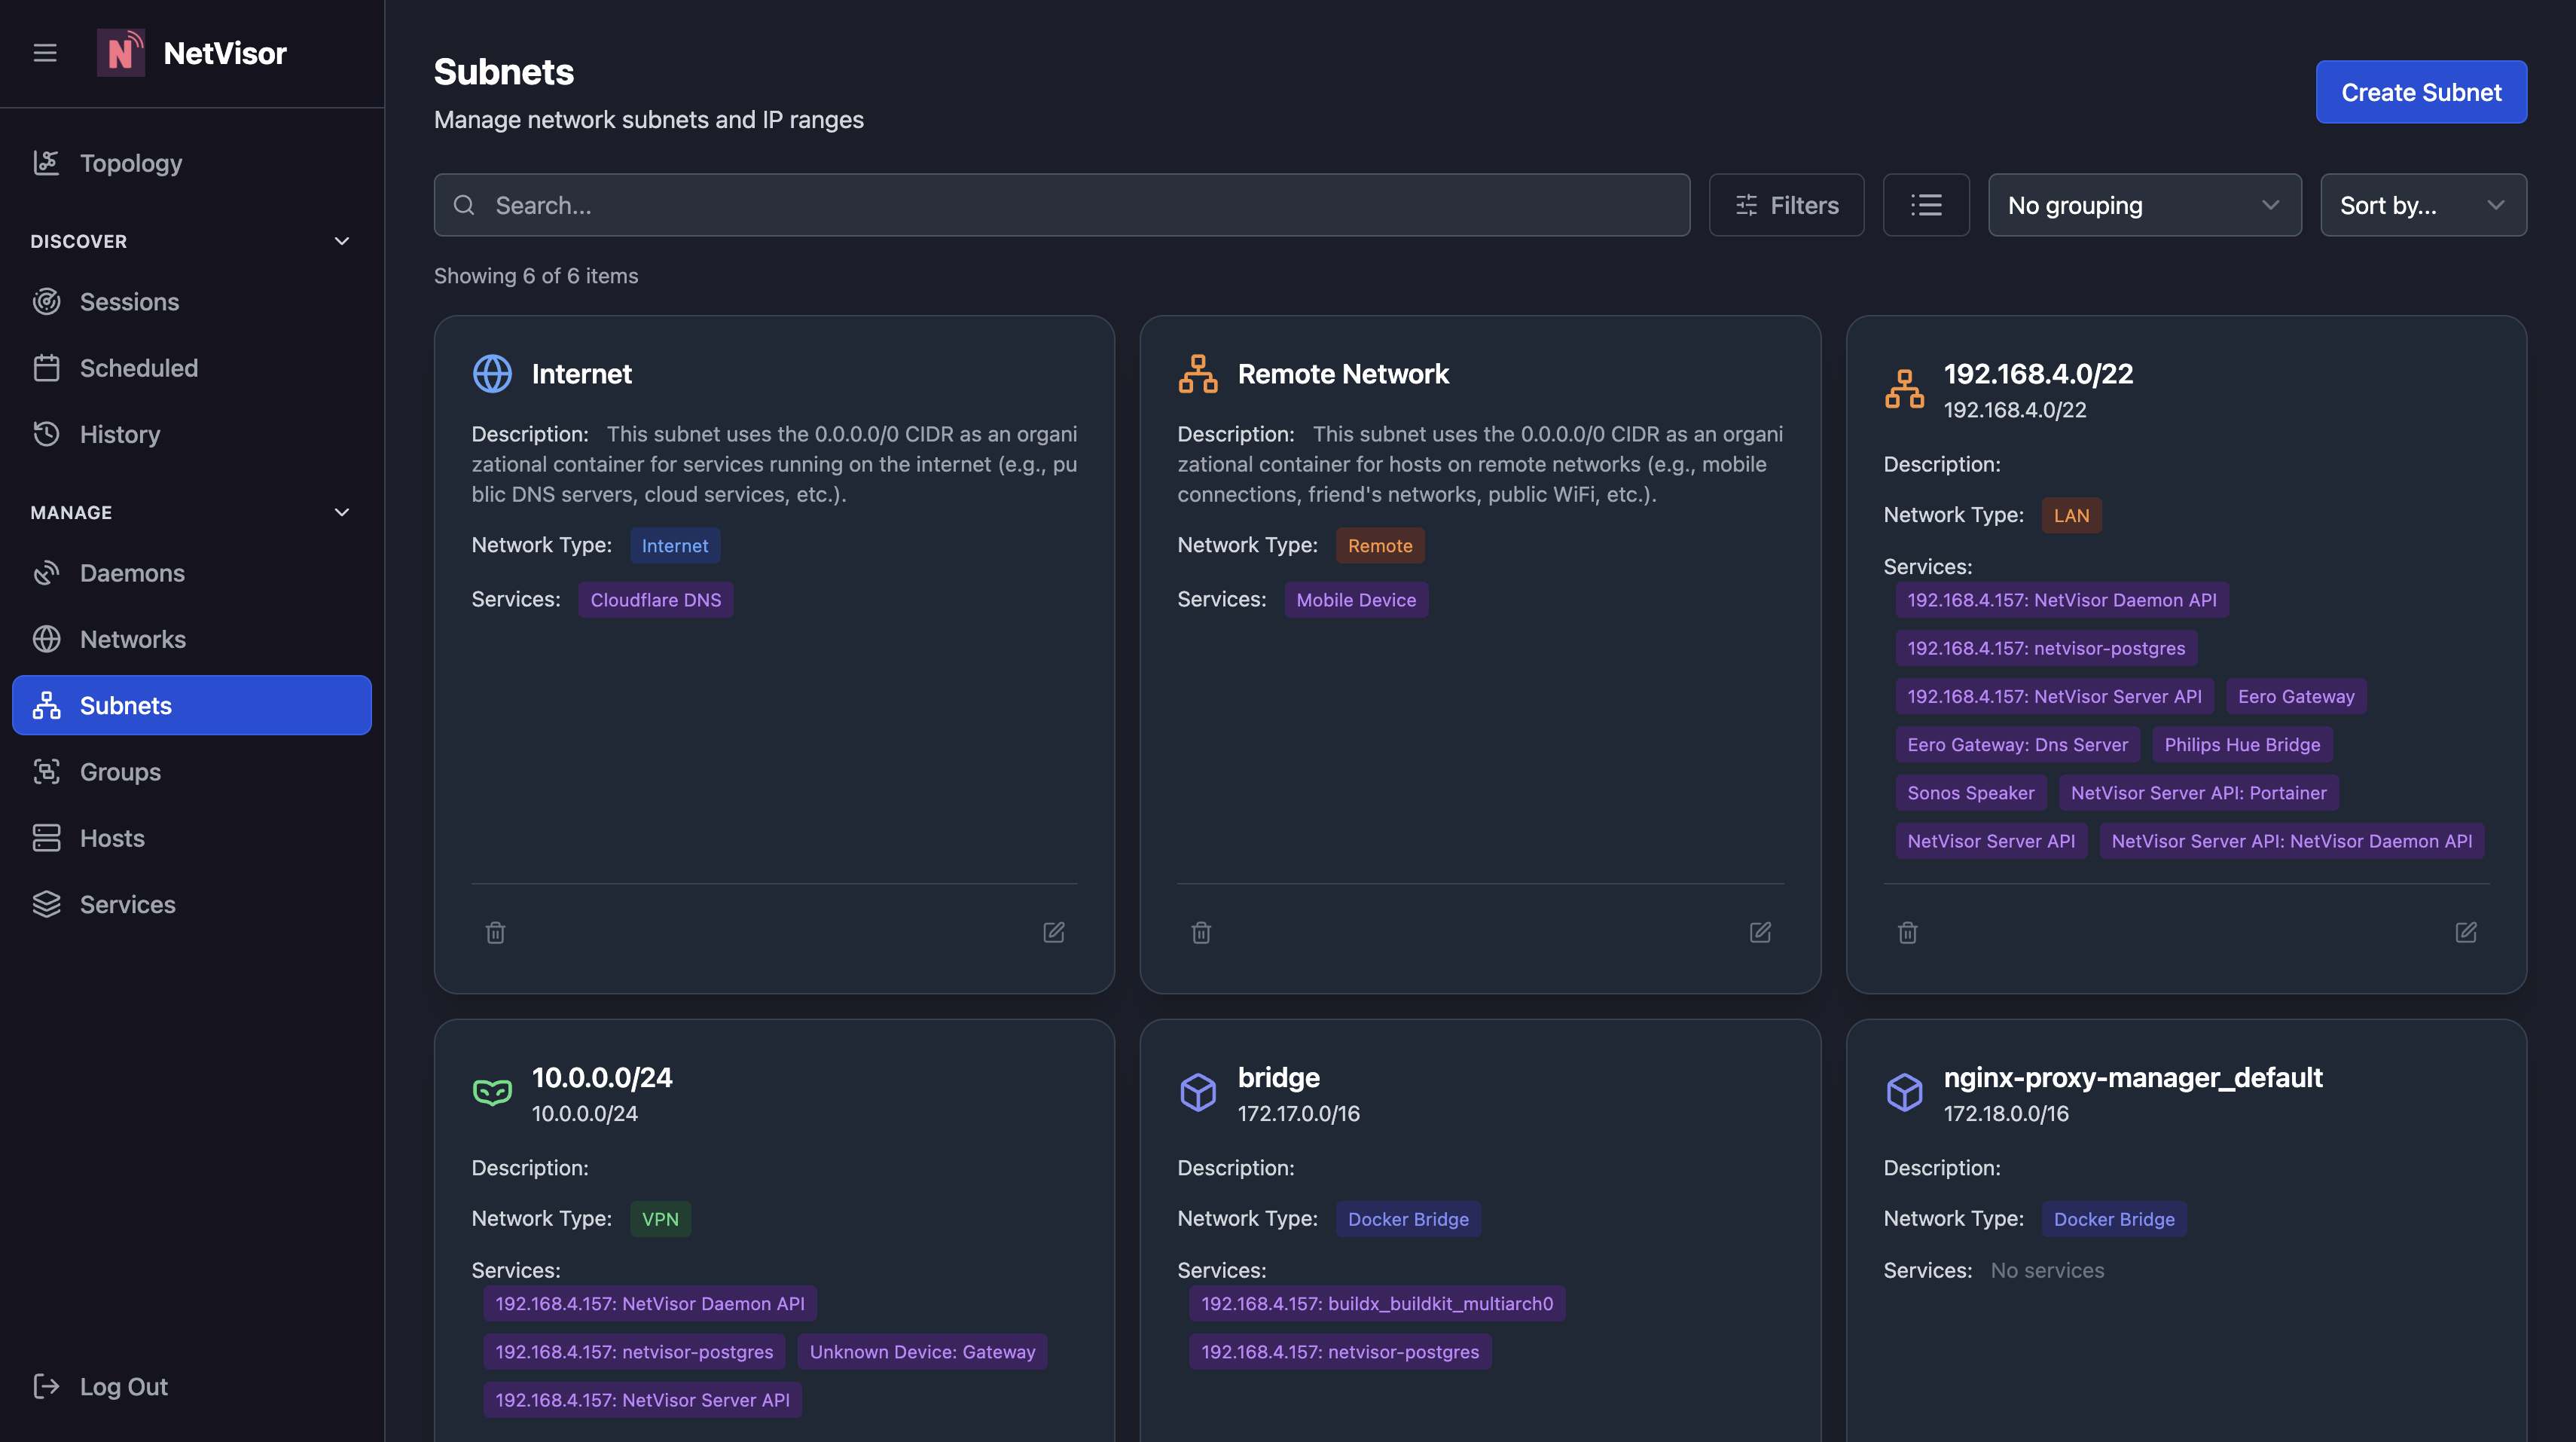Collapse the Manage section chevron
Image resolution: width=2576 pixels, height=1442 pixels.
[x=342, y=512]
